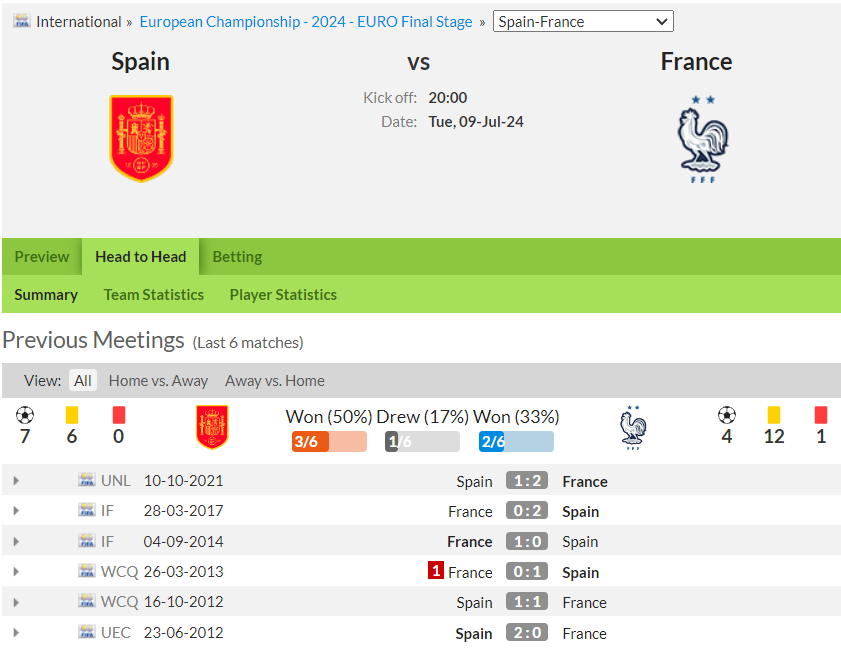This screenshot has height=662, width=841.
Task: Open European Championship 2024 EURO Final Stage link
Action: coord(306,21)
